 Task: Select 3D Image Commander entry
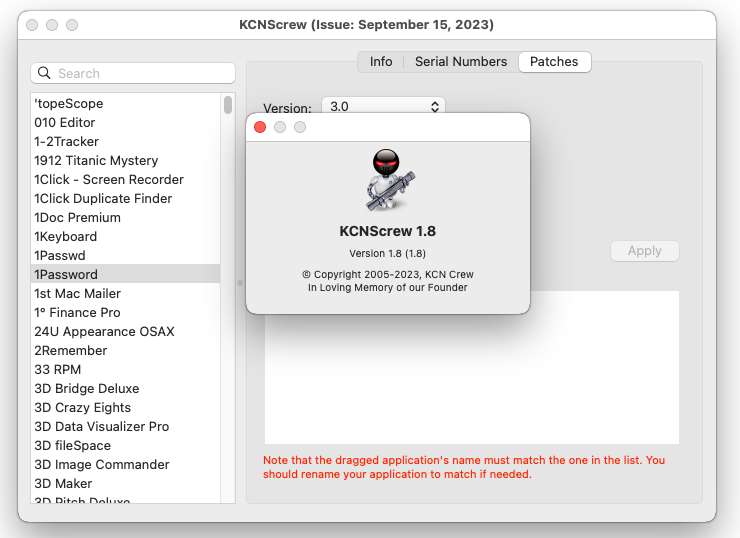[126, 464]
